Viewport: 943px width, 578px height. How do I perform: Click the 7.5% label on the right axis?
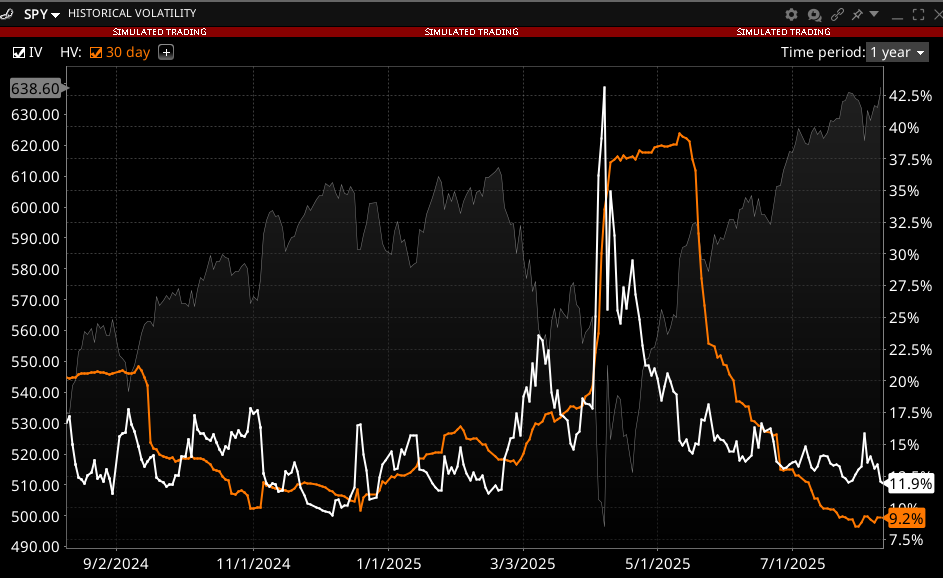point(906,540)
